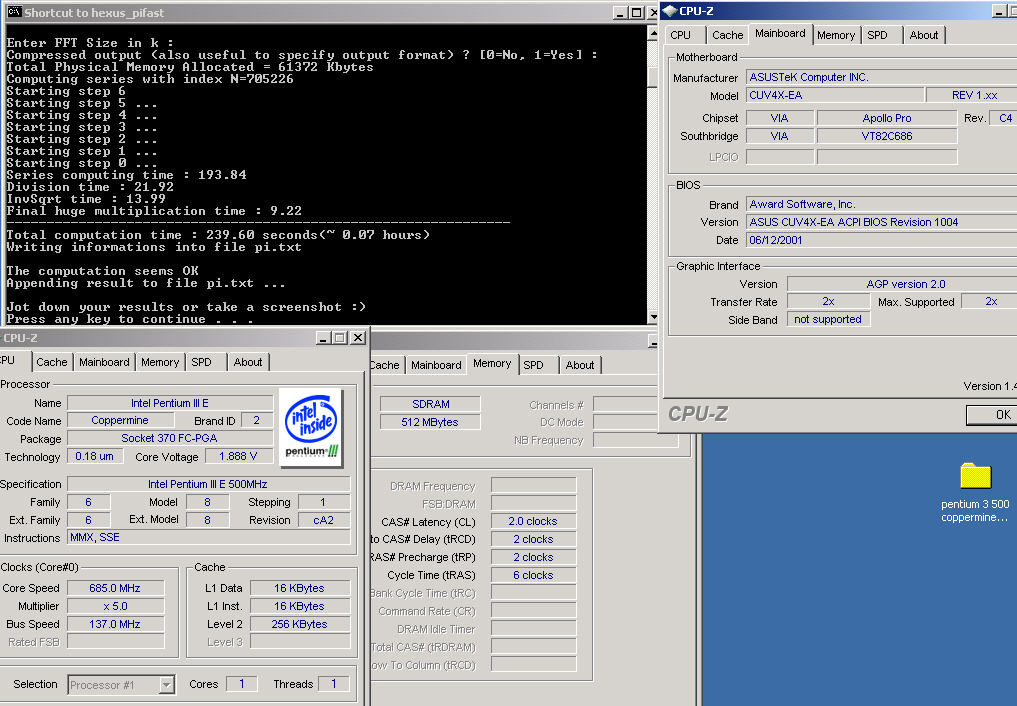This screenshot has width=1017, height=706.
Task: Click Total computation time line in console
Action: tap(218, 235)
